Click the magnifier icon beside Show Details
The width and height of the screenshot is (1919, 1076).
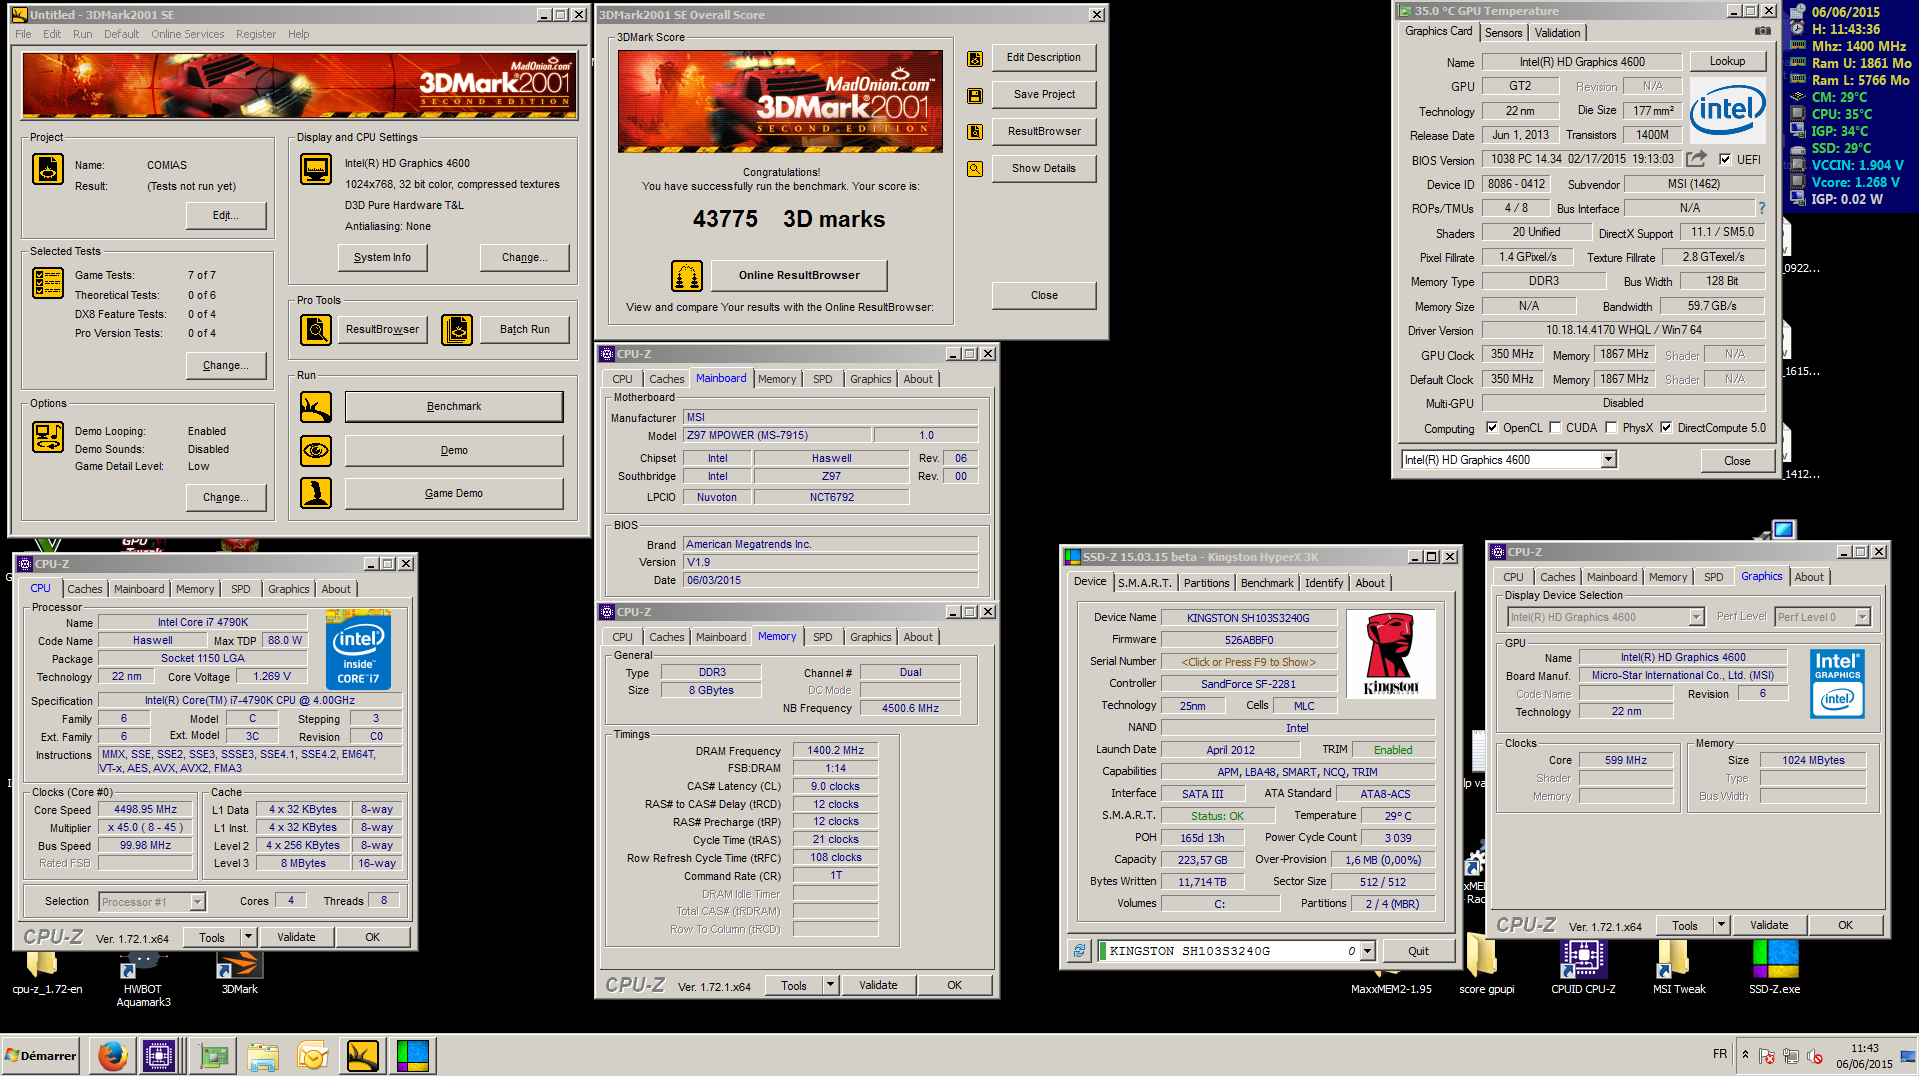[x=975, y=169]
